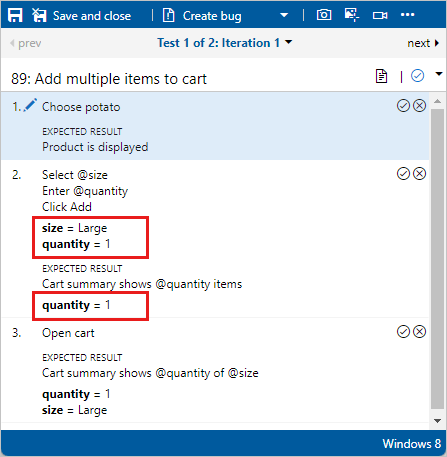Edit step 1 with the pencil icon
447x457 pixels.
30,105
